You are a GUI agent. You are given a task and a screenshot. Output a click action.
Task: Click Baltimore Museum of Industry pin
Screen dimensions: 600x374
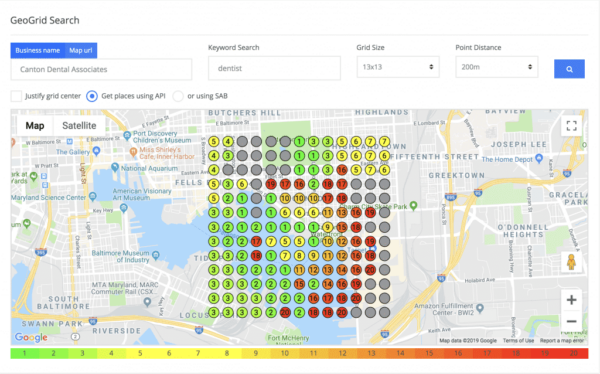click(156, 255)
